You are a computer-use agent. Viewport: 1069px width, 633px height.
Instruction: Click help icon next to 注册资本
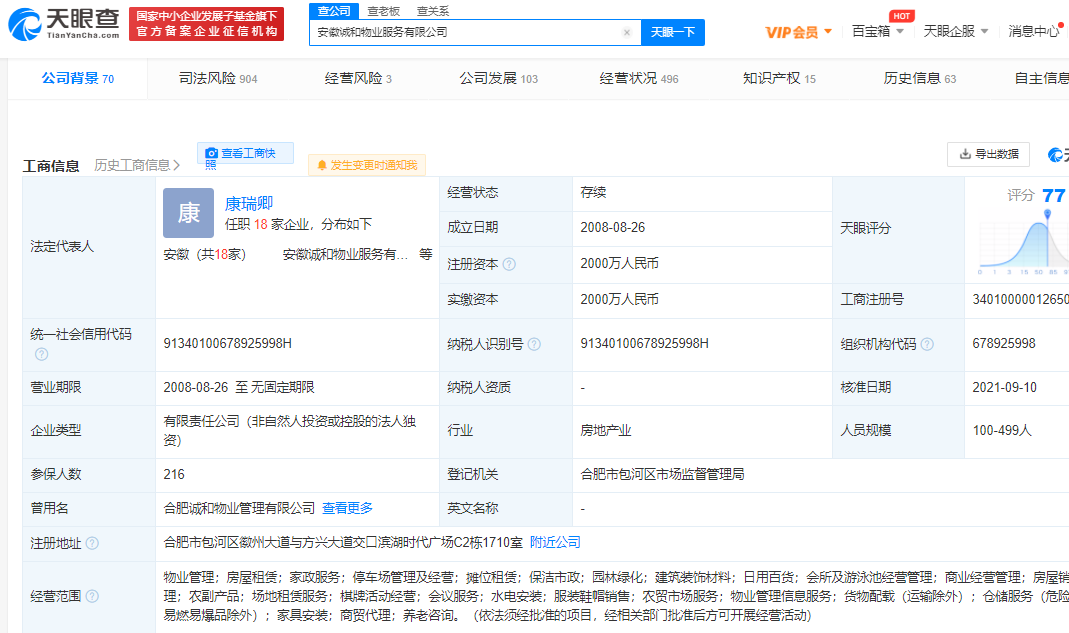[509, 265]
